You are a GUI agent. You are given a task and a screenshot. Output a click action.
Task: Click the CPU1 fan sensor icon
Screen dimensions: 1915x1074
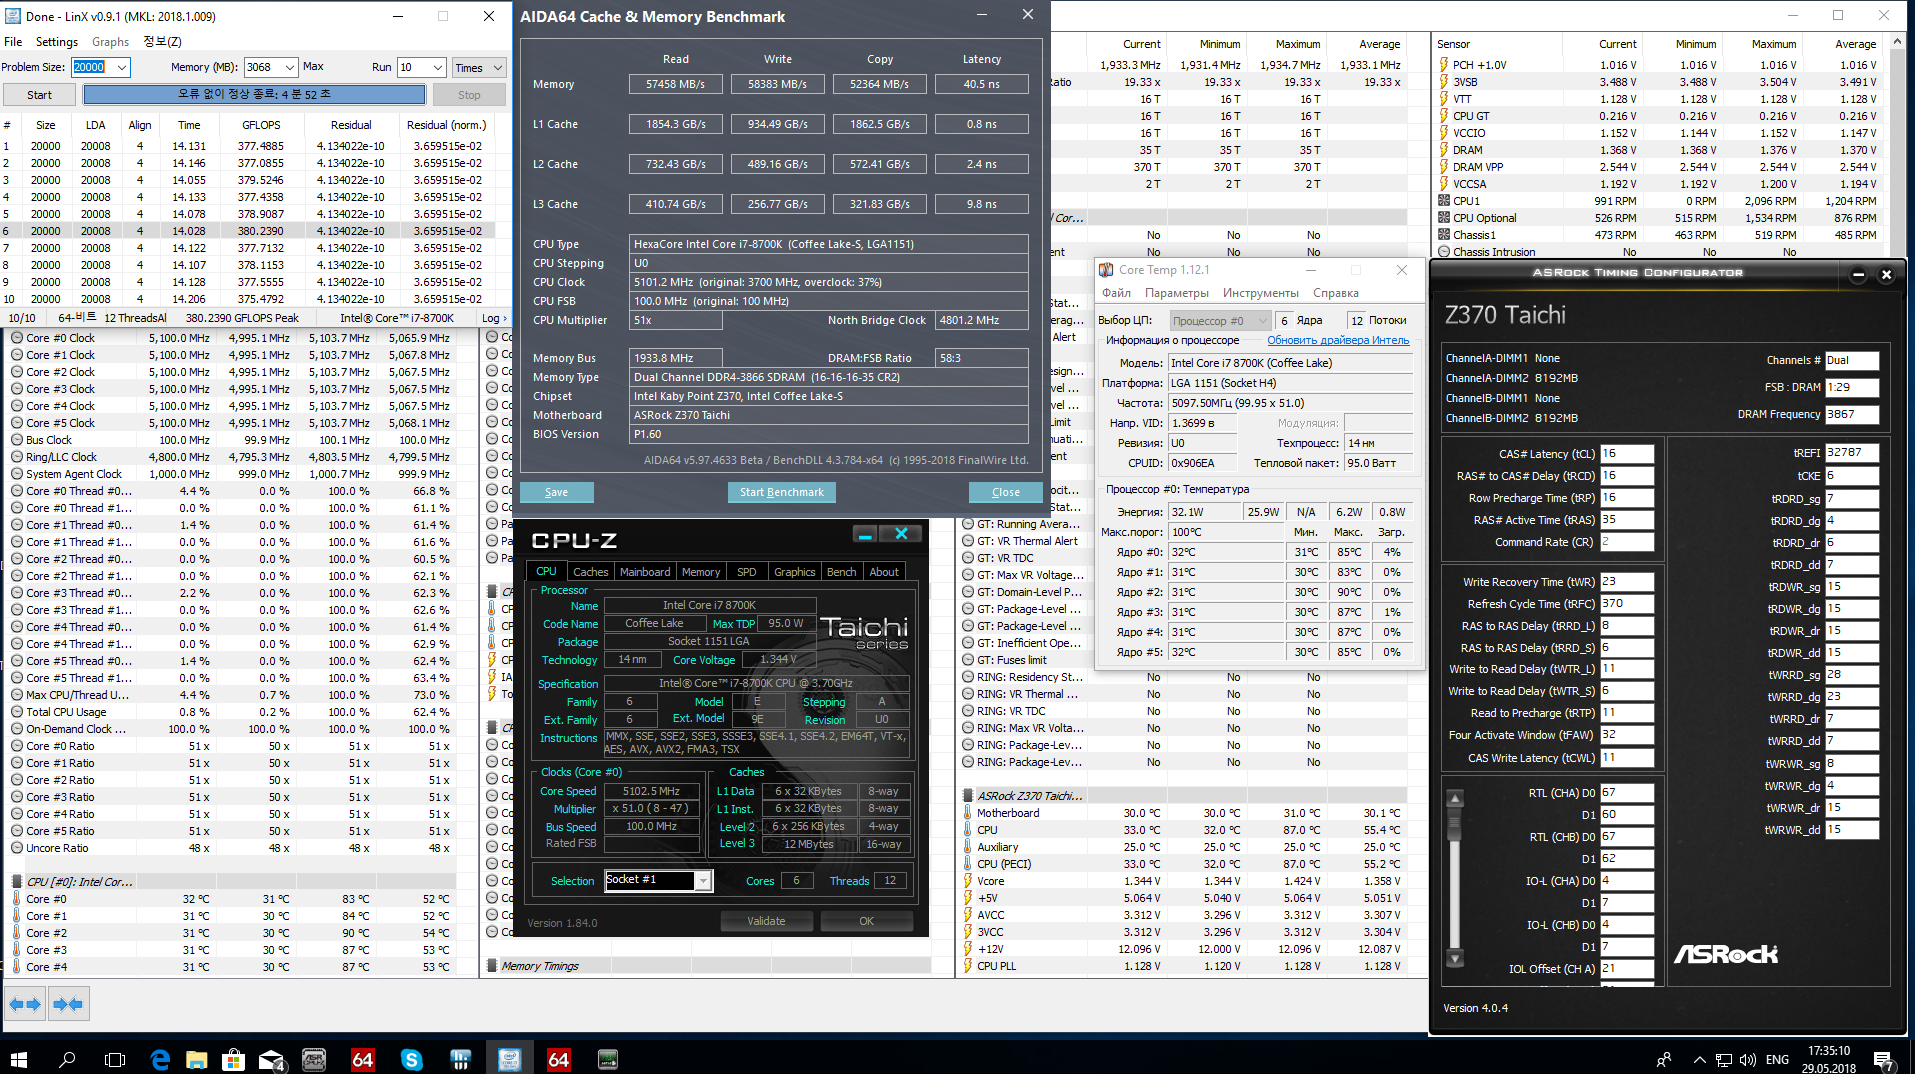pyautogui.click(x=1444, y=201)
